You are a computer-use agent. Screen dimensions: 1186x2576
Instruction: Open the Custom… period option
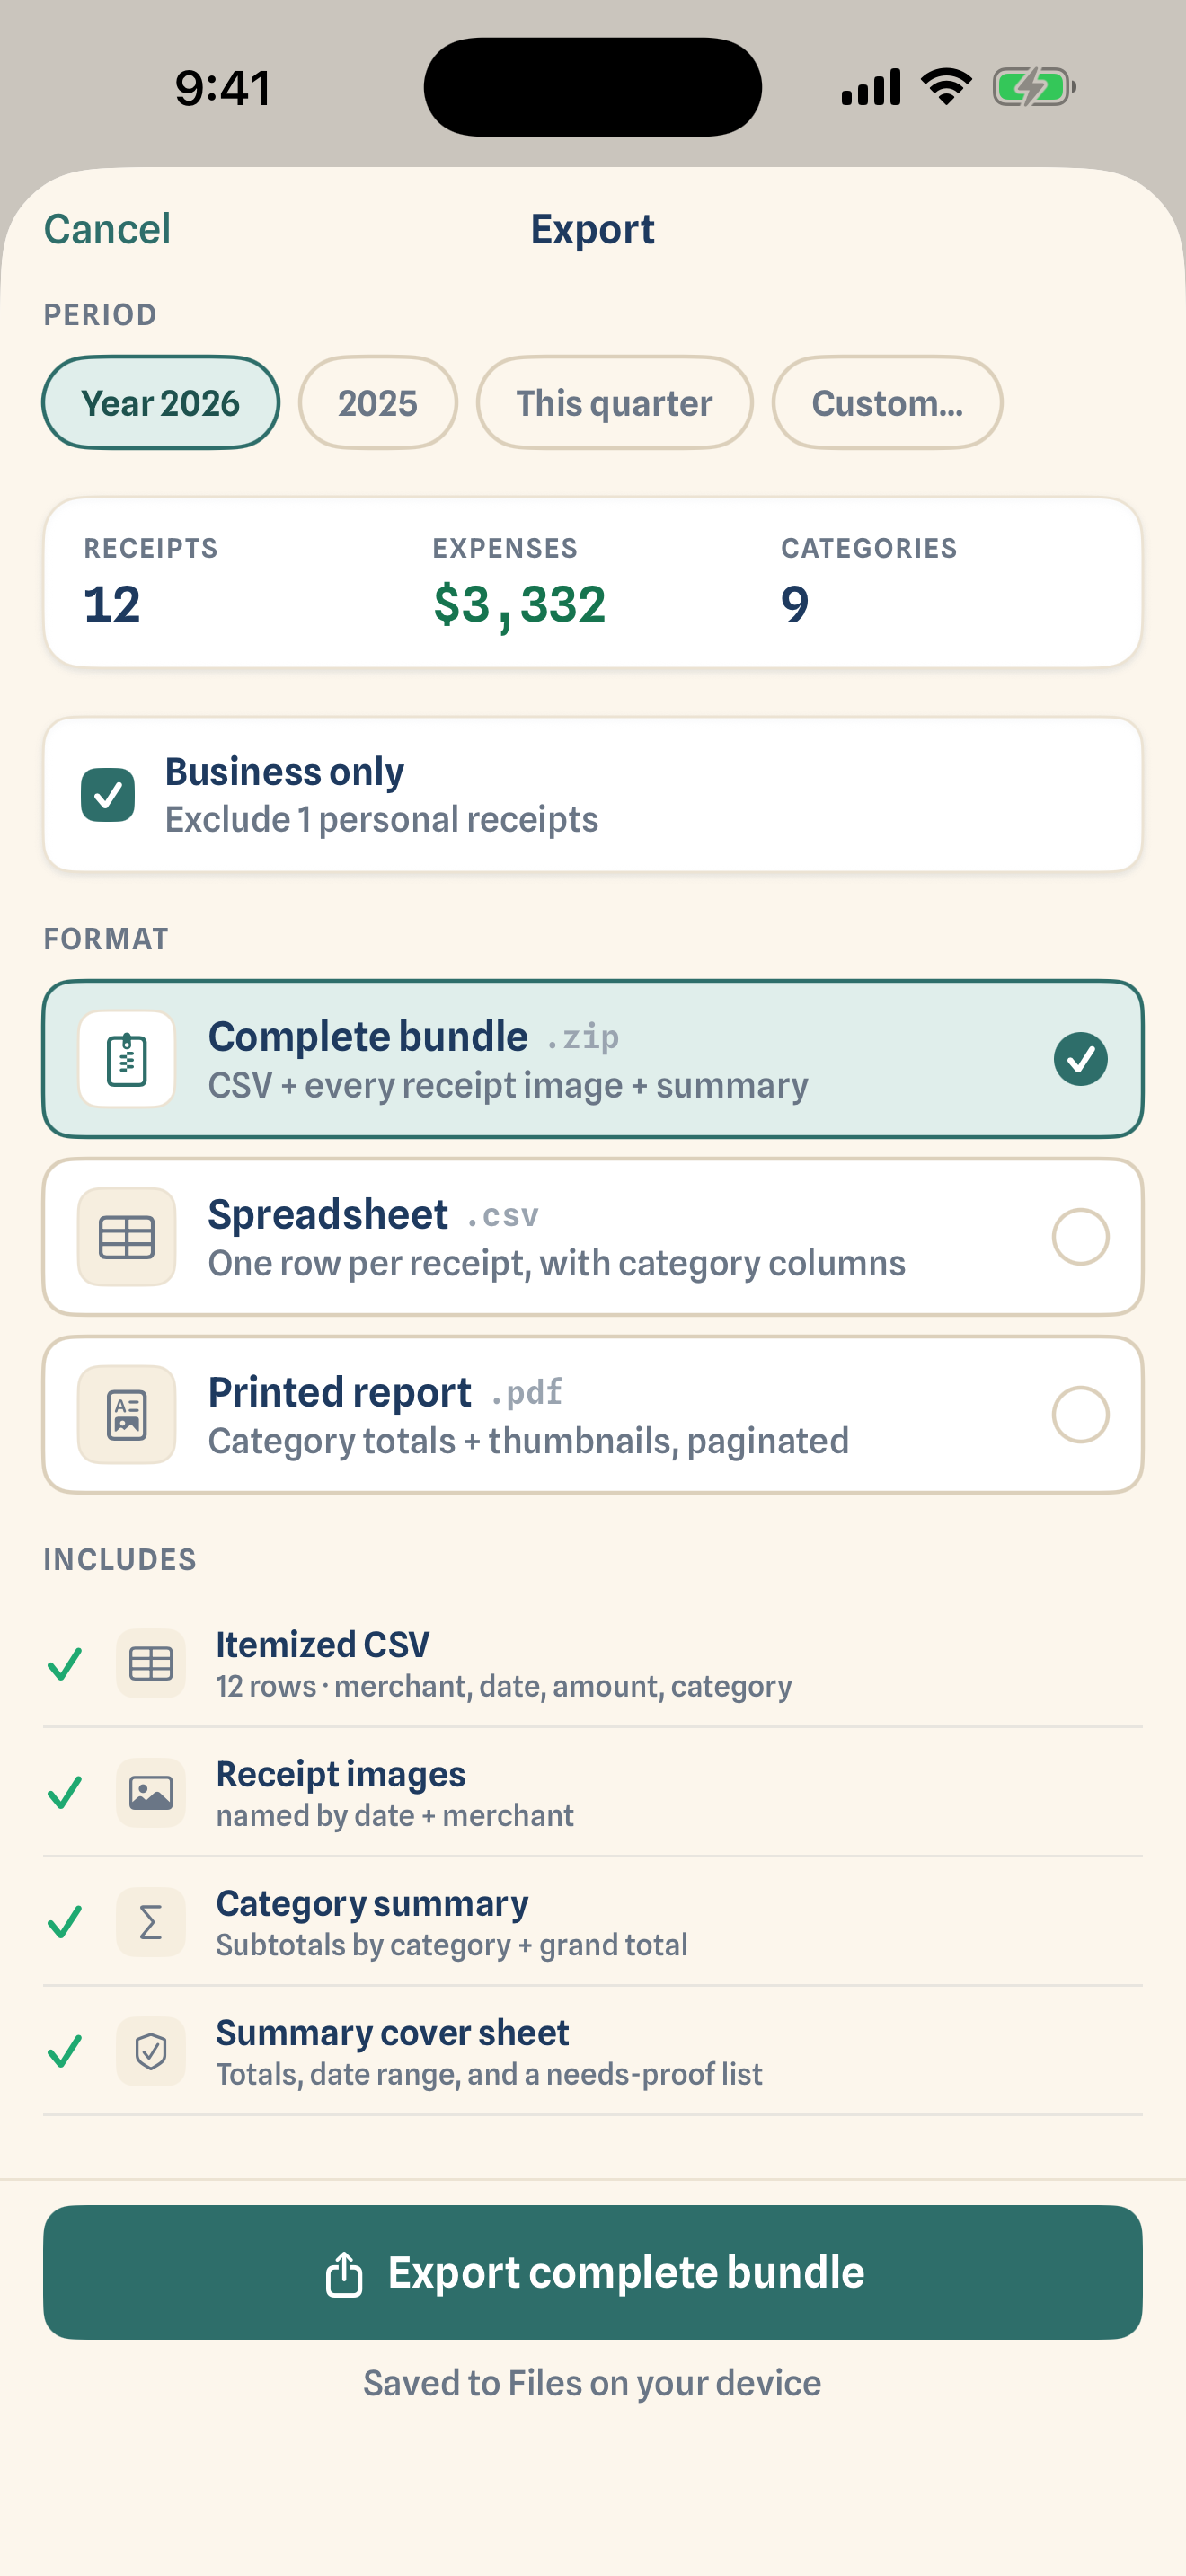tap(888, 403)
